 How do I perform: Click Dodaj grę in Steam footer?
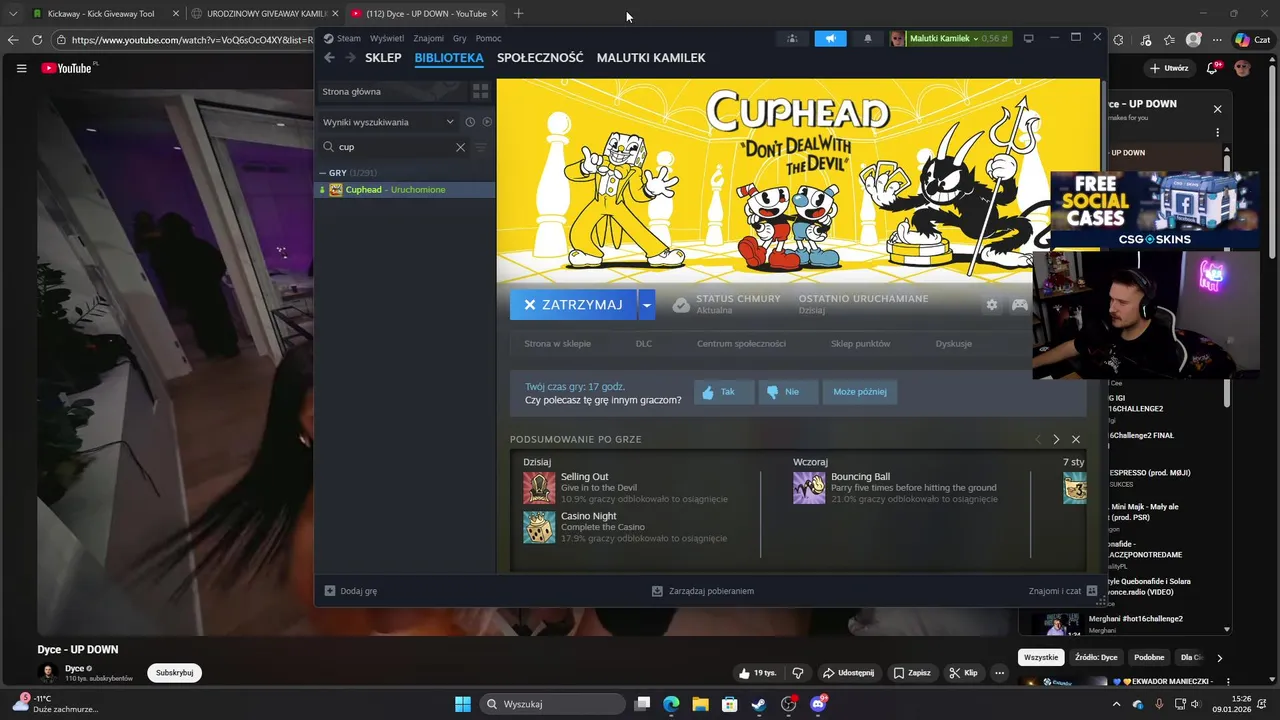[x=350, y=591]
